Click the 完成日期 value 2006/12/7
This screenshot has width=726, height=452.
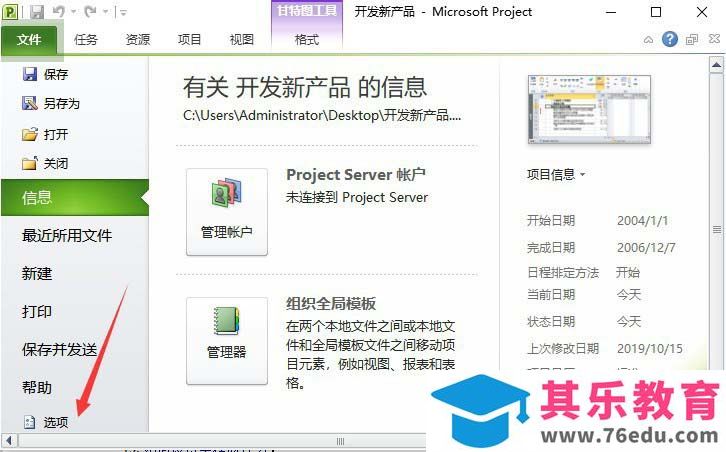click(x=646, y=248)
